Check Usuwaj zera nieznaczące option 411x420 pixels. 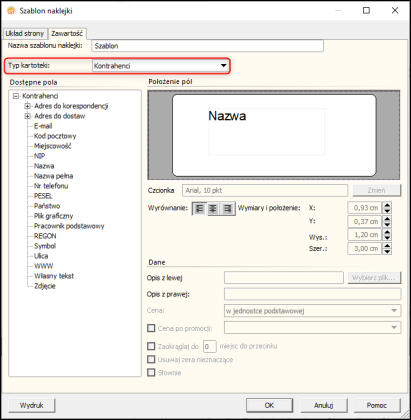[151, 359]
